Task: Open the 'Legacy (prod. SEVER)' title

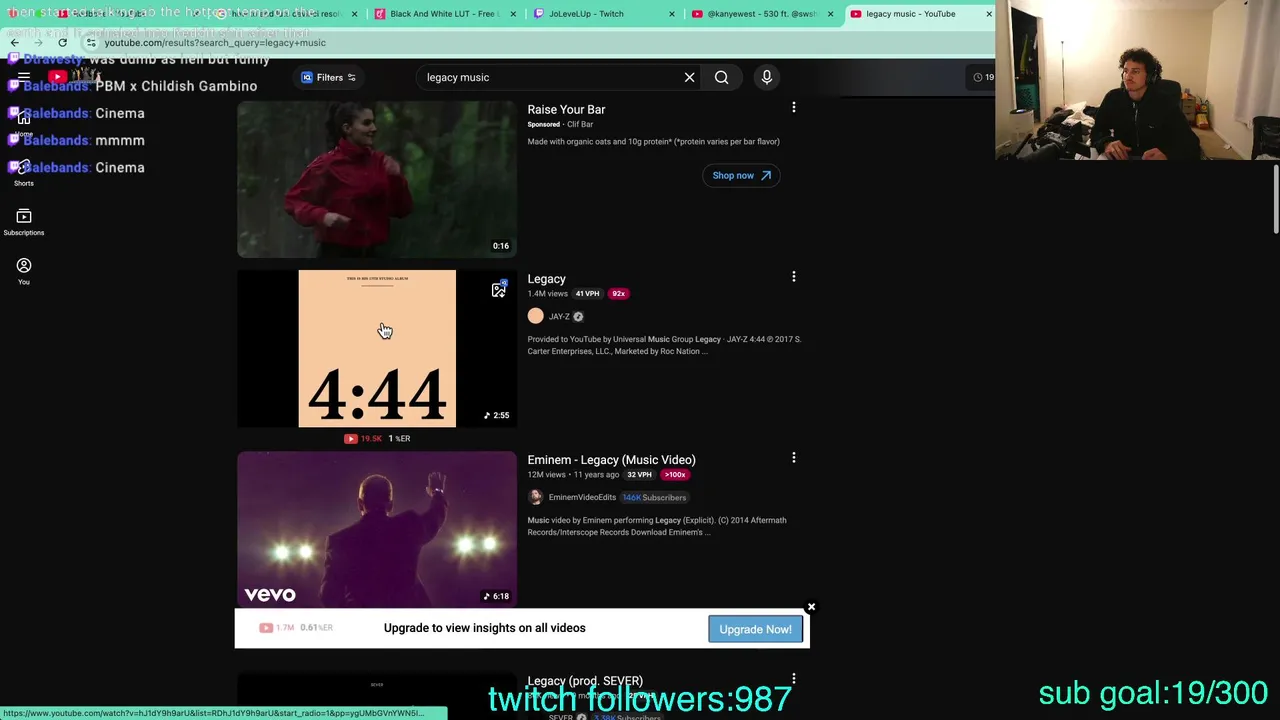Action: point(585,681)
